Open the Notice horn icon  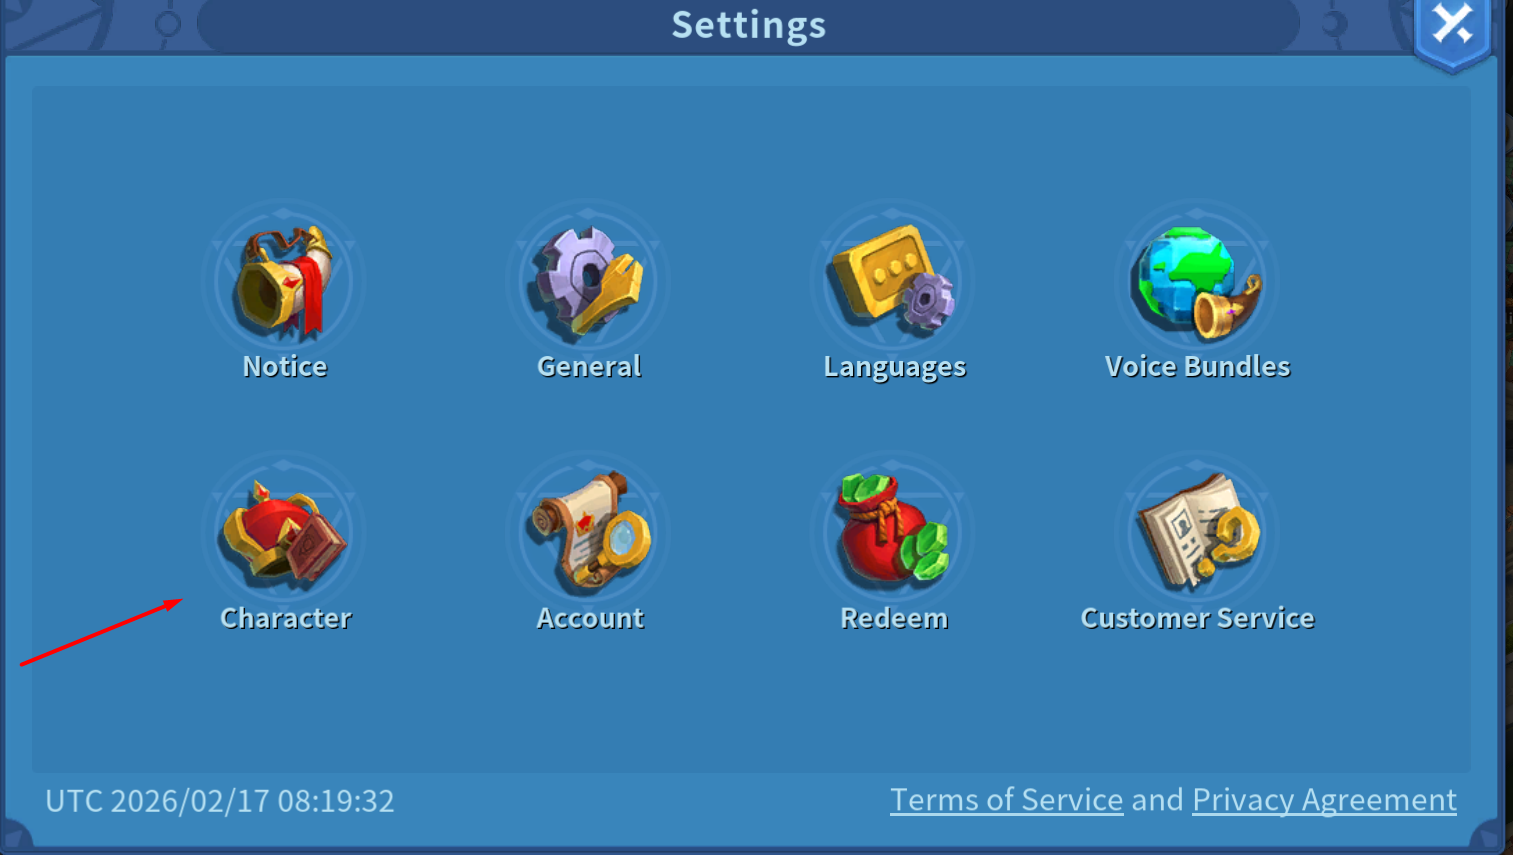coord(284,281)
